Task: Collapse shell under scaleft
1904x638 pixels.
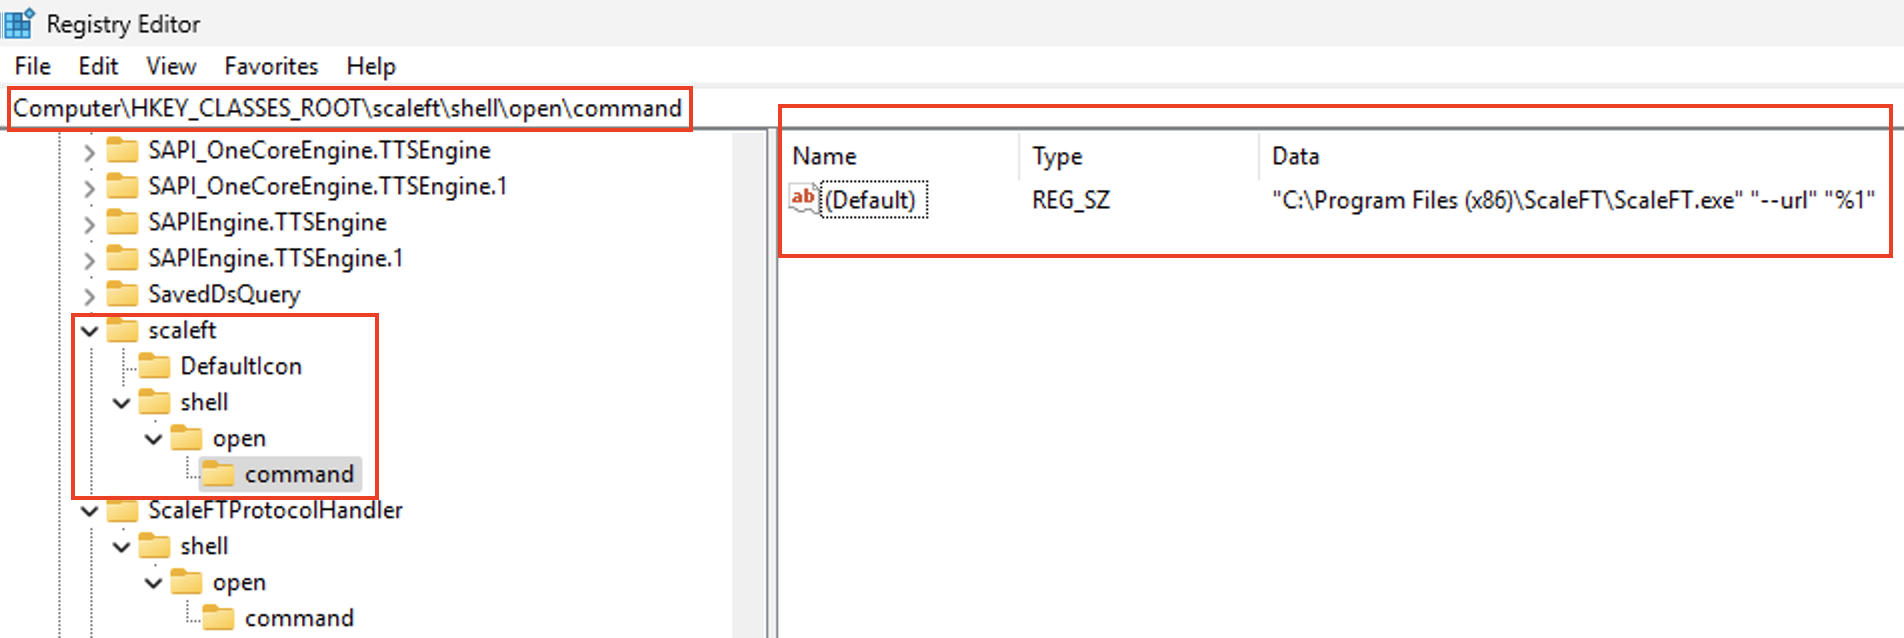Action: click(121, 403)
